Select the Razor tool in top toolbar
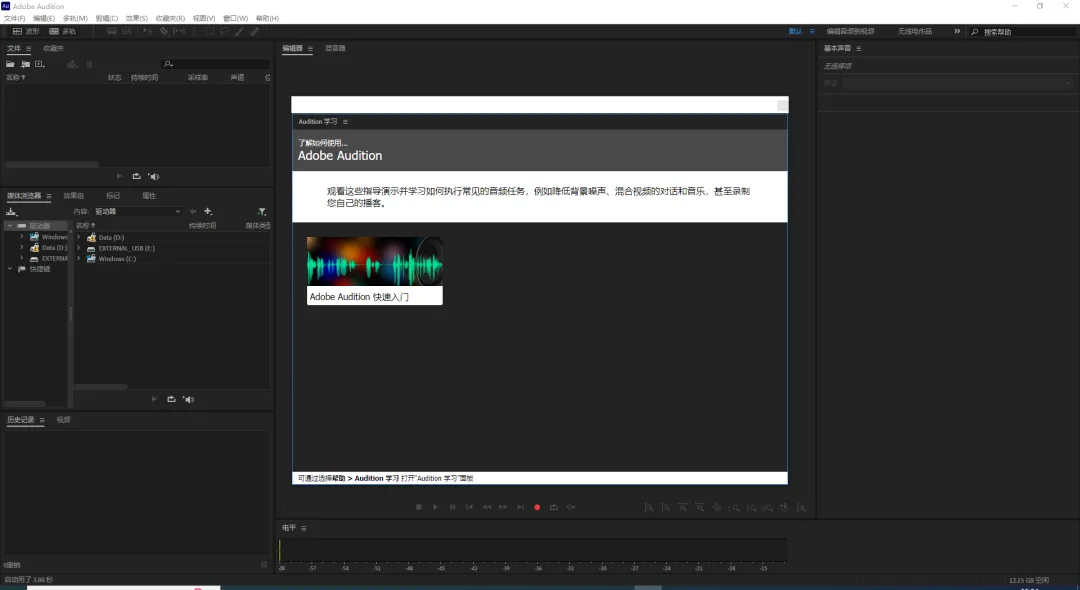The image size is (1080, 590). 164,31
